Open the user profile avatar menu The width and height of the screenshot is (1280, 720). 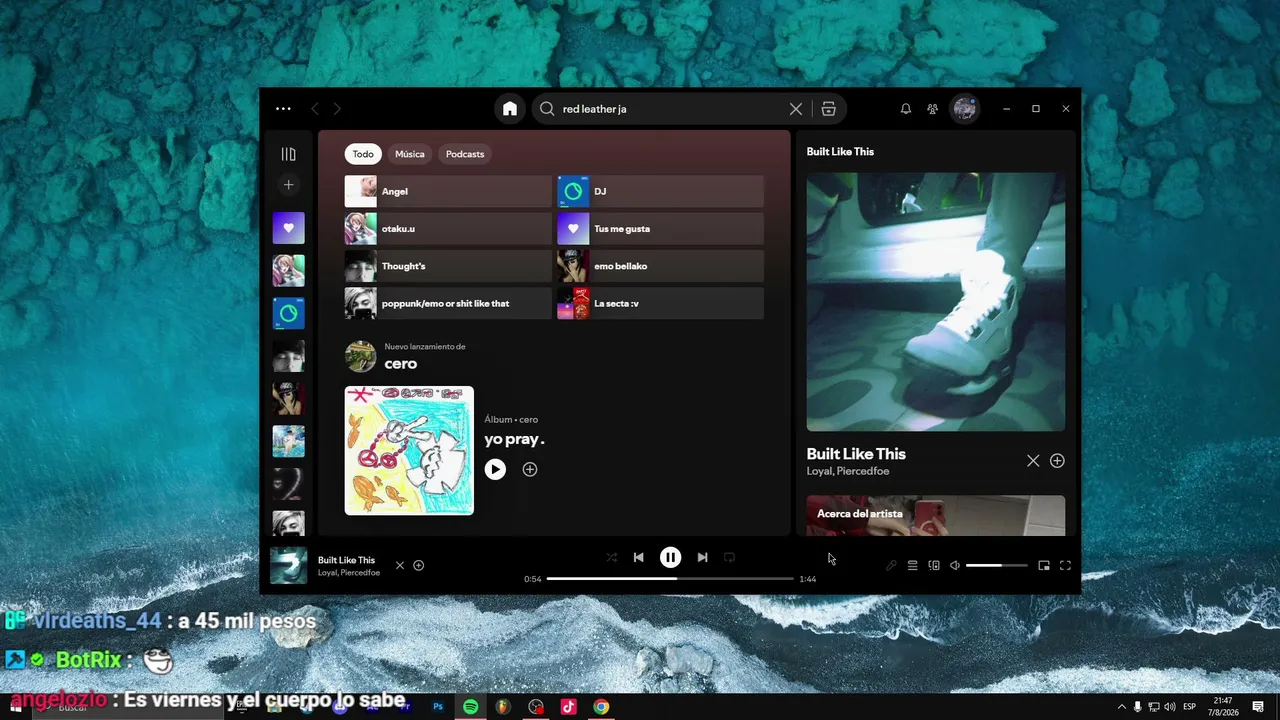[x=964, y=109]
